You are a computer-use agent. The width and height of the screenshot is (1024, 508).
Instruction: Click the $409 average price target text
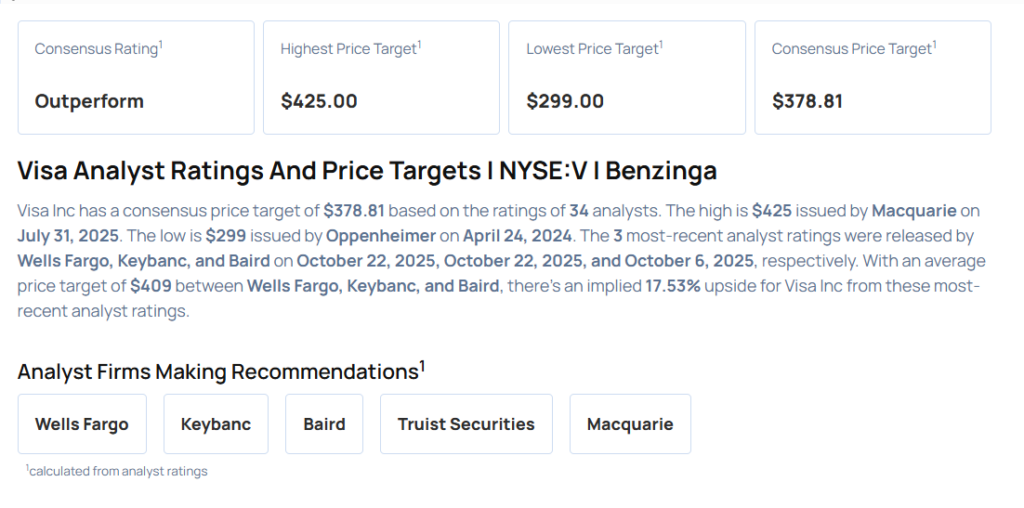(149, 286)
